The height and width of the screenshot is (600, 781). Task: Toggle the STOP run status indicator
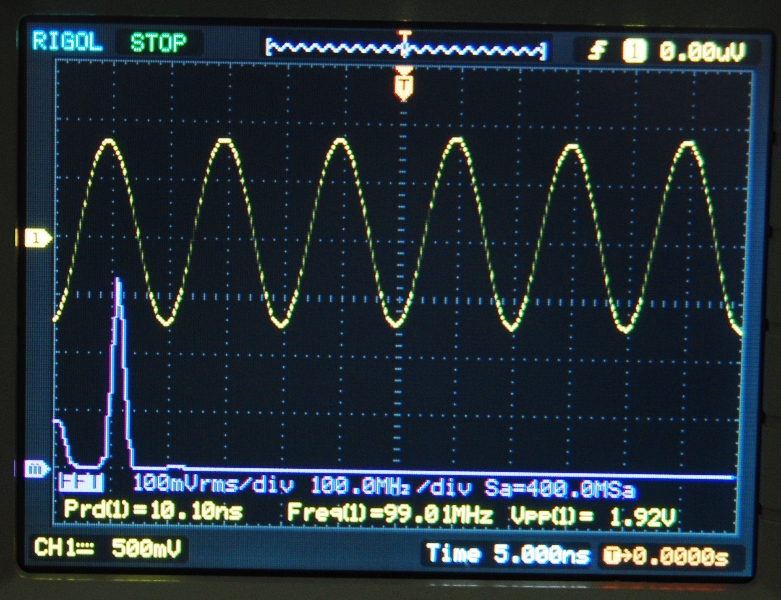click(x=158, y=43)
